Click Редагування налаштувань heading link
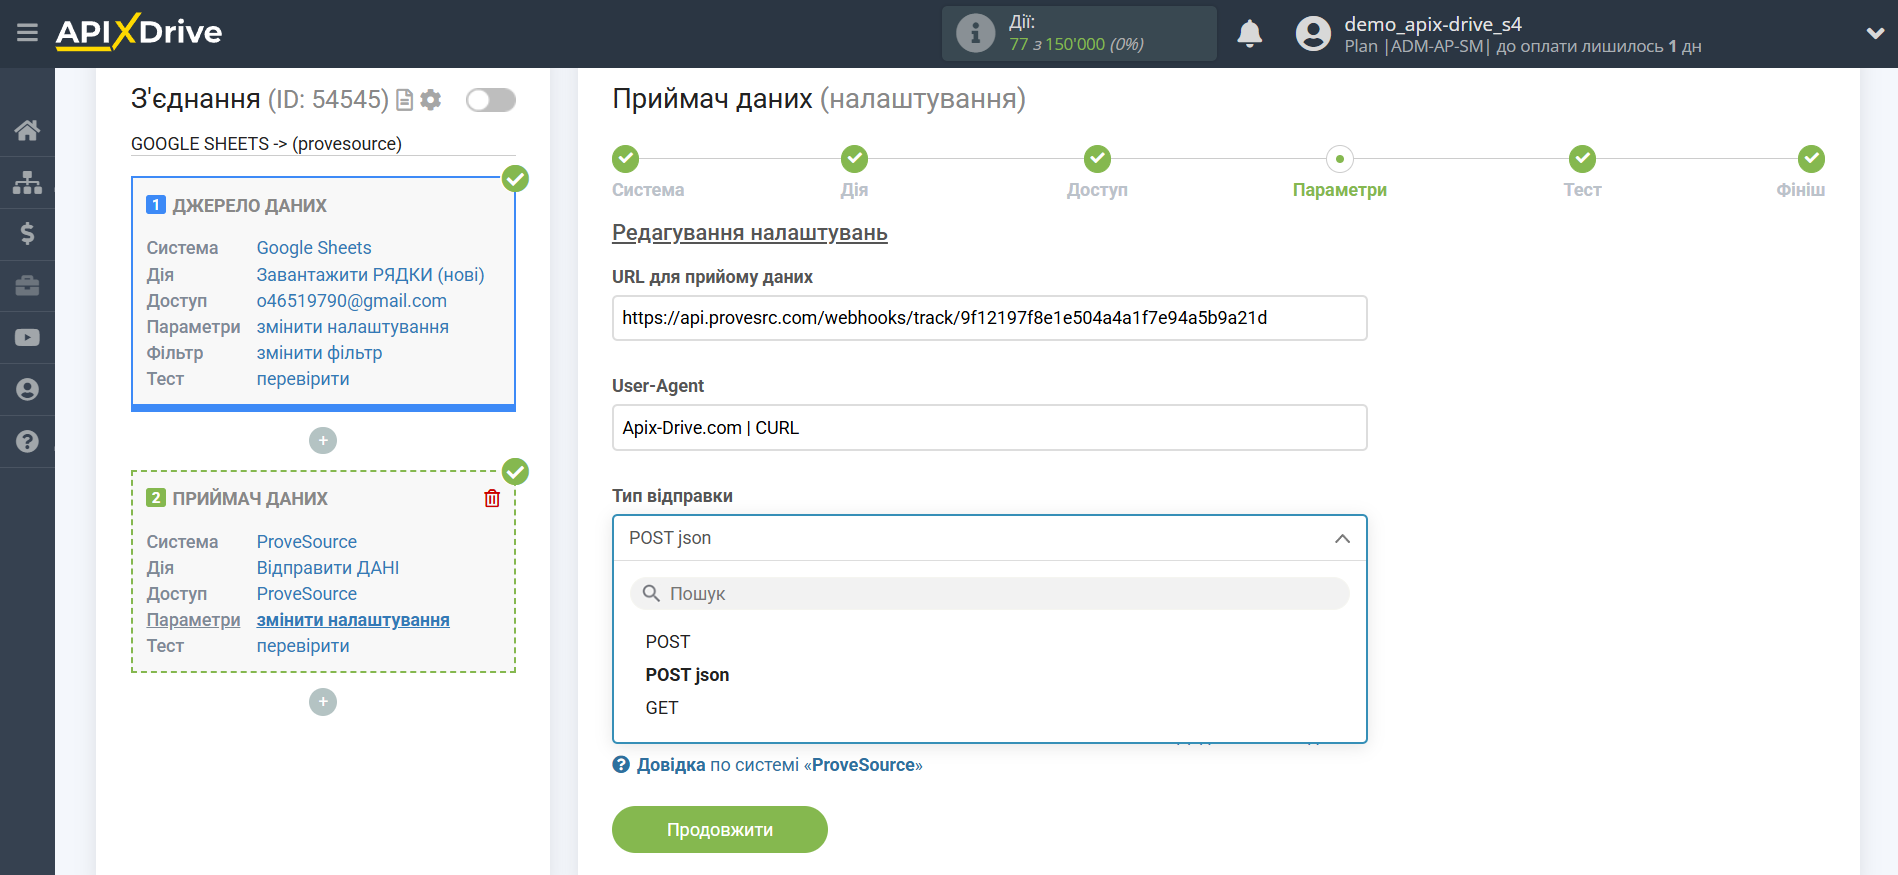Screen dimensions: 1898x875 tap(750, 233)
